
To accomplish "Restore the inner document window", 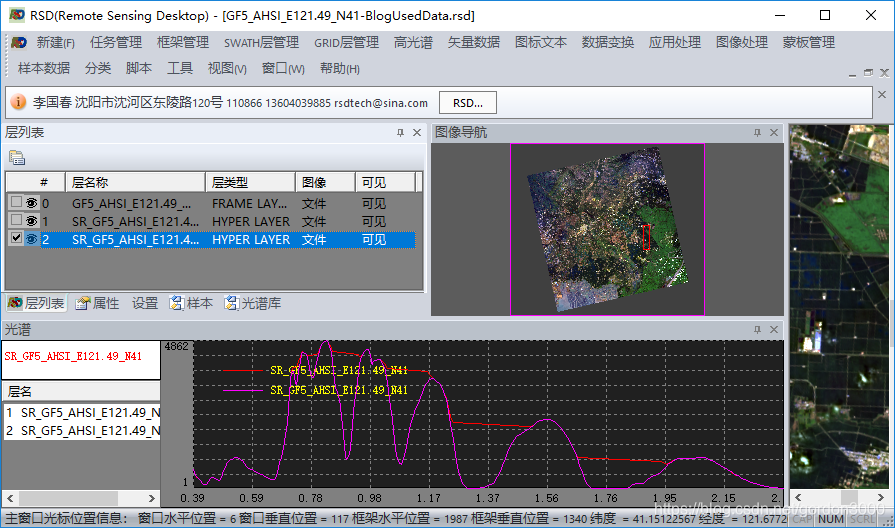I will tap(868, 73).
